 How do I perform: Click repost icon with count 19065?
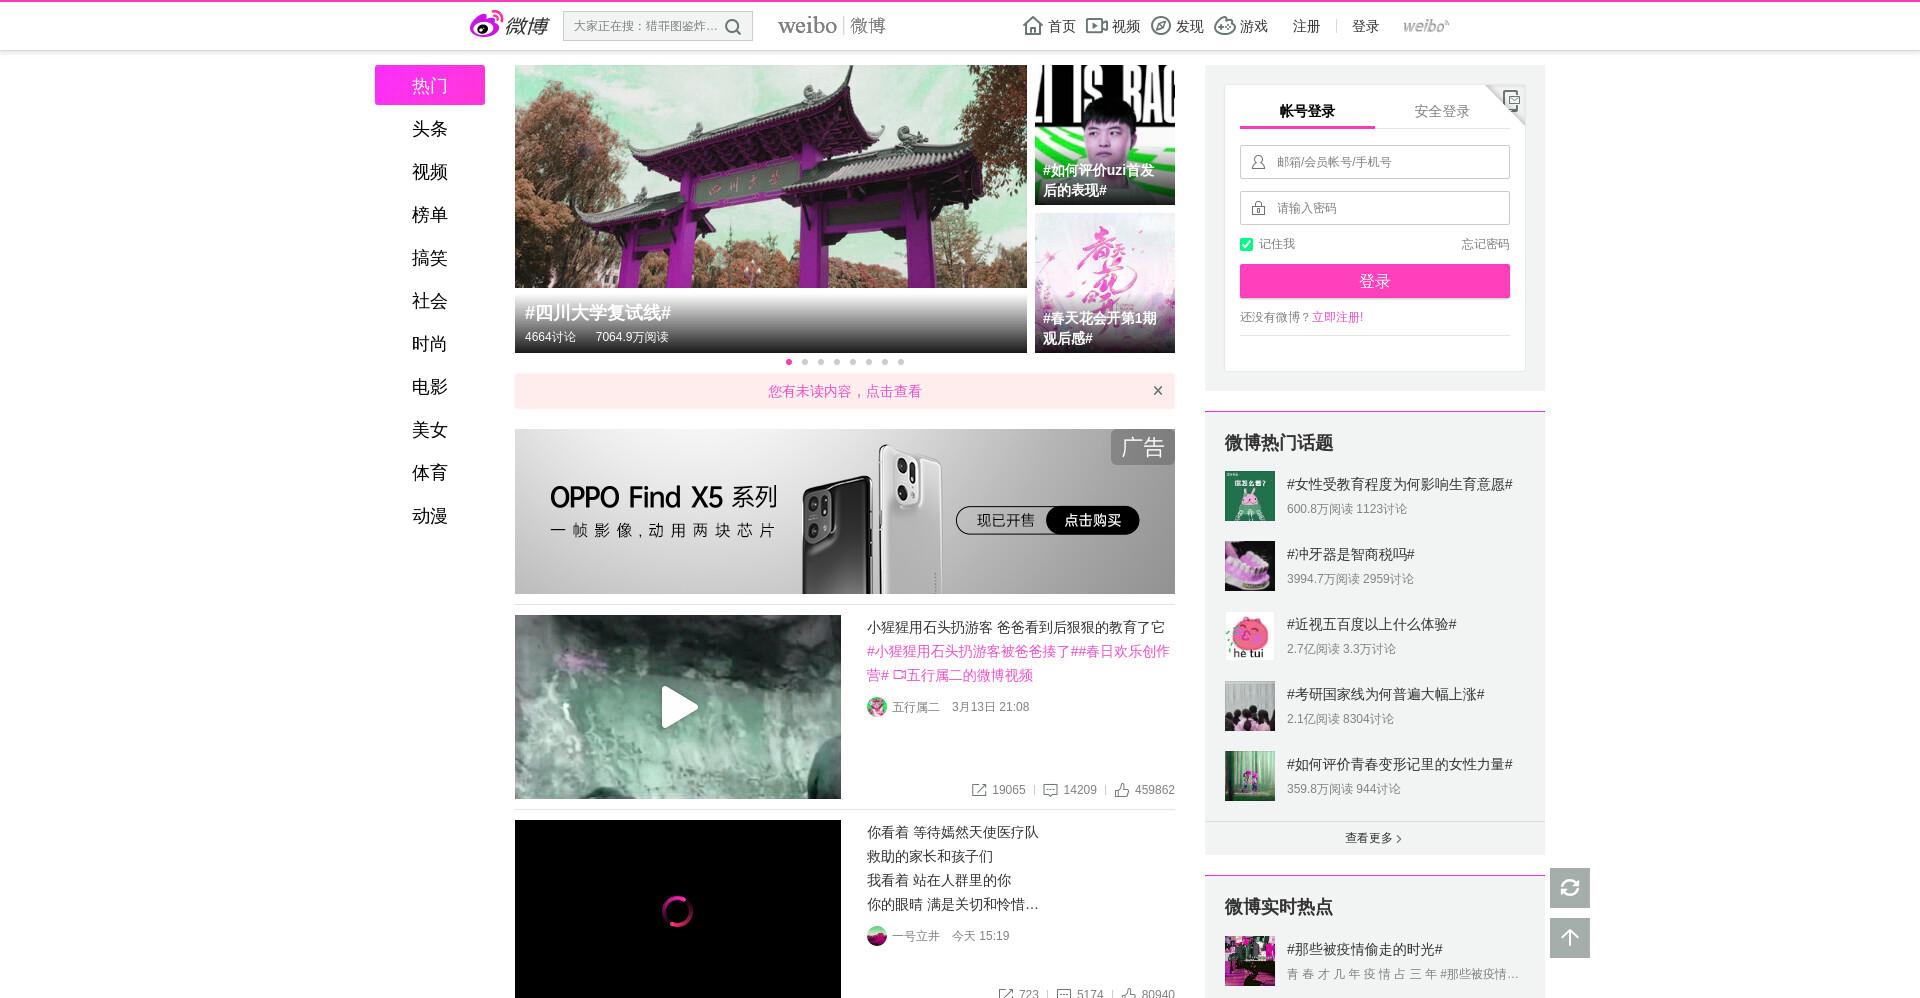pos(979,790)
